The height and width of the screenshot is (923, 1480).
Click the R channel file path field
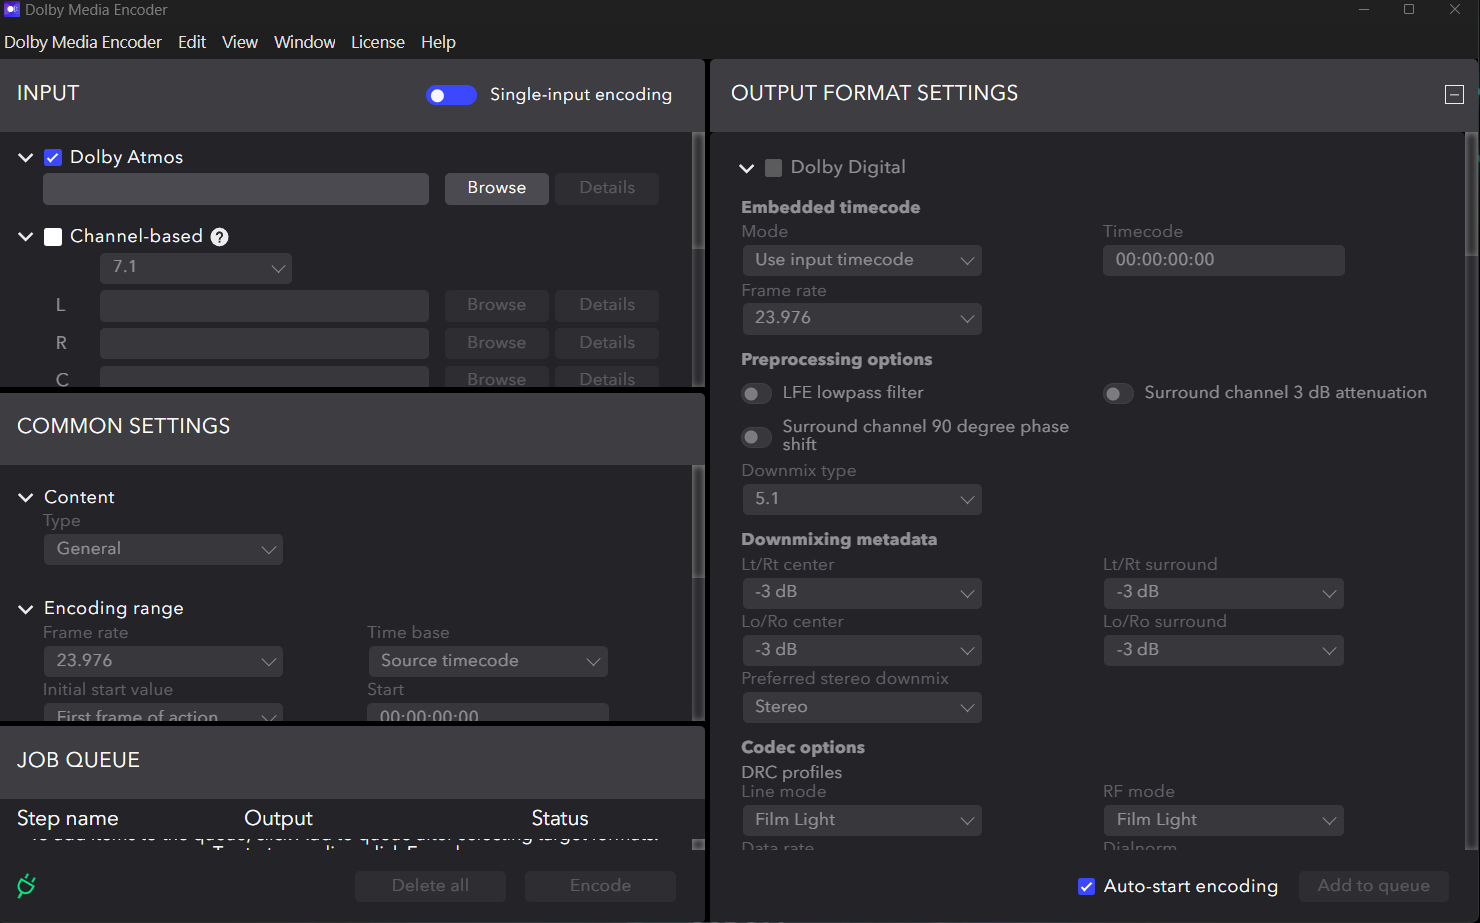point(264,343)
